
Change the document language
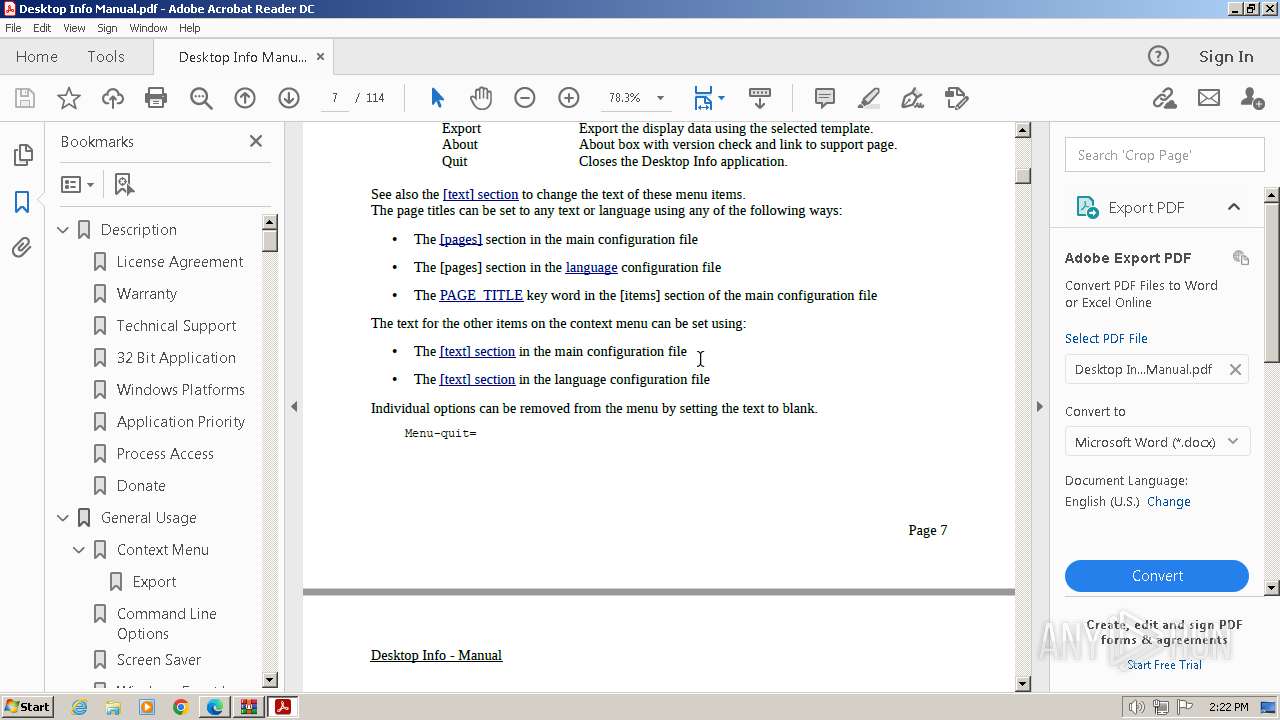(x=1168, y=502)
